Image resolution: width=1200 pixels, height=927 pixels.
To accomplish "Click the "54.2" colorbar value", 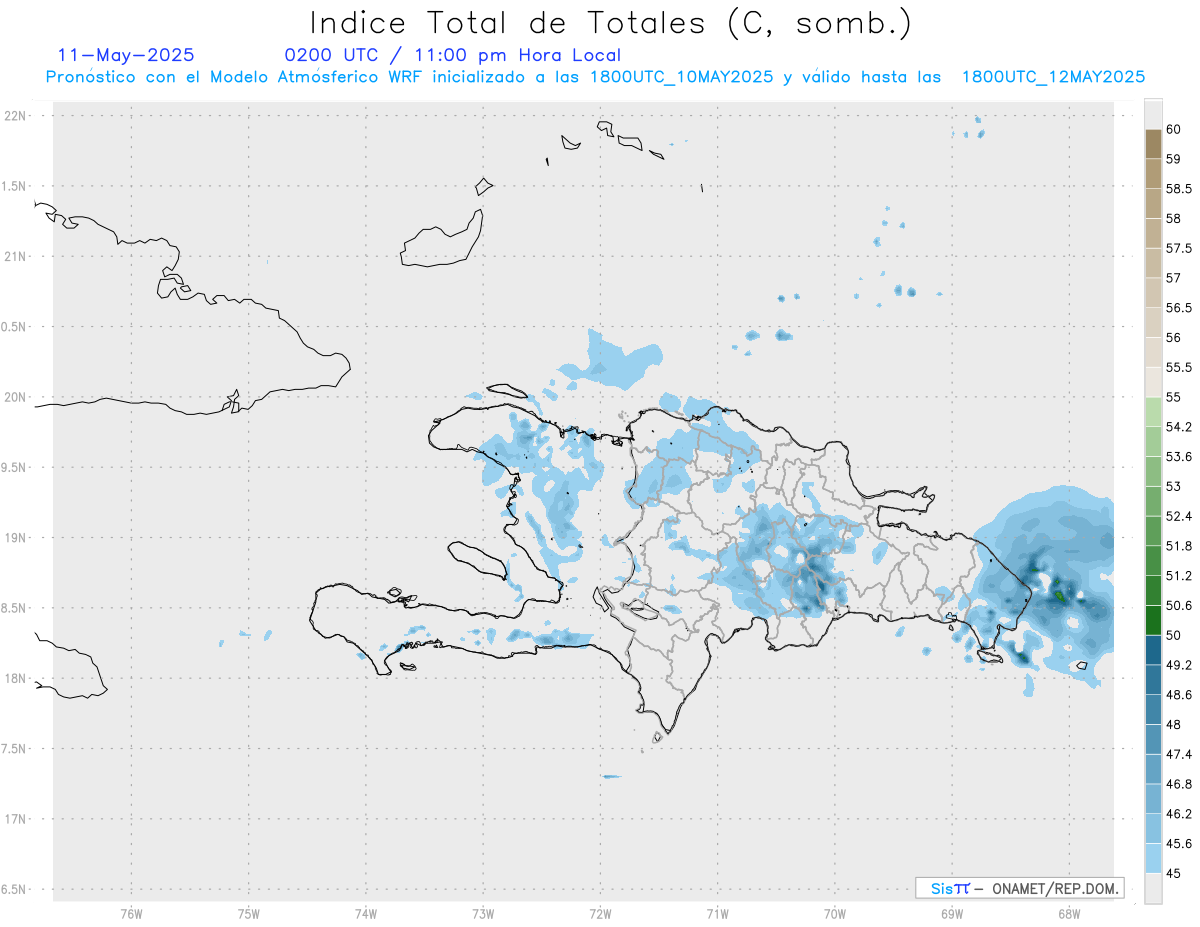I will (x=1179, y=427).
